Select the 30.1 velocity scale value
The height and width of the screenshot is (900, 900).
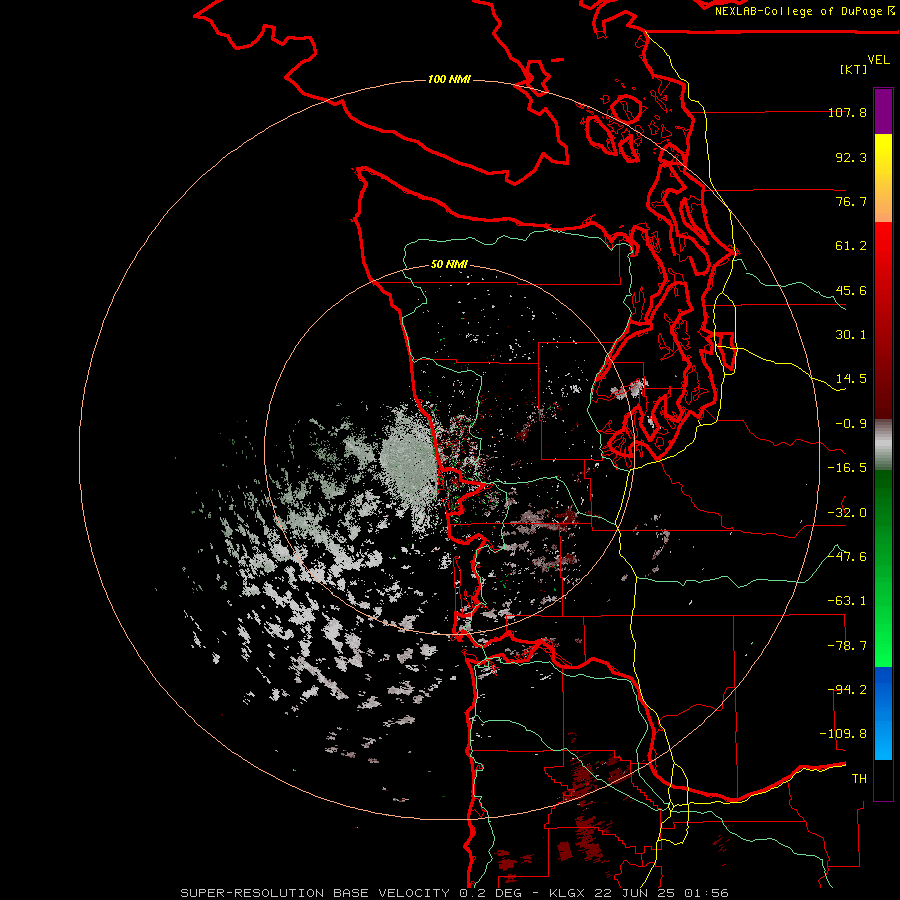(x=851, y=335)
